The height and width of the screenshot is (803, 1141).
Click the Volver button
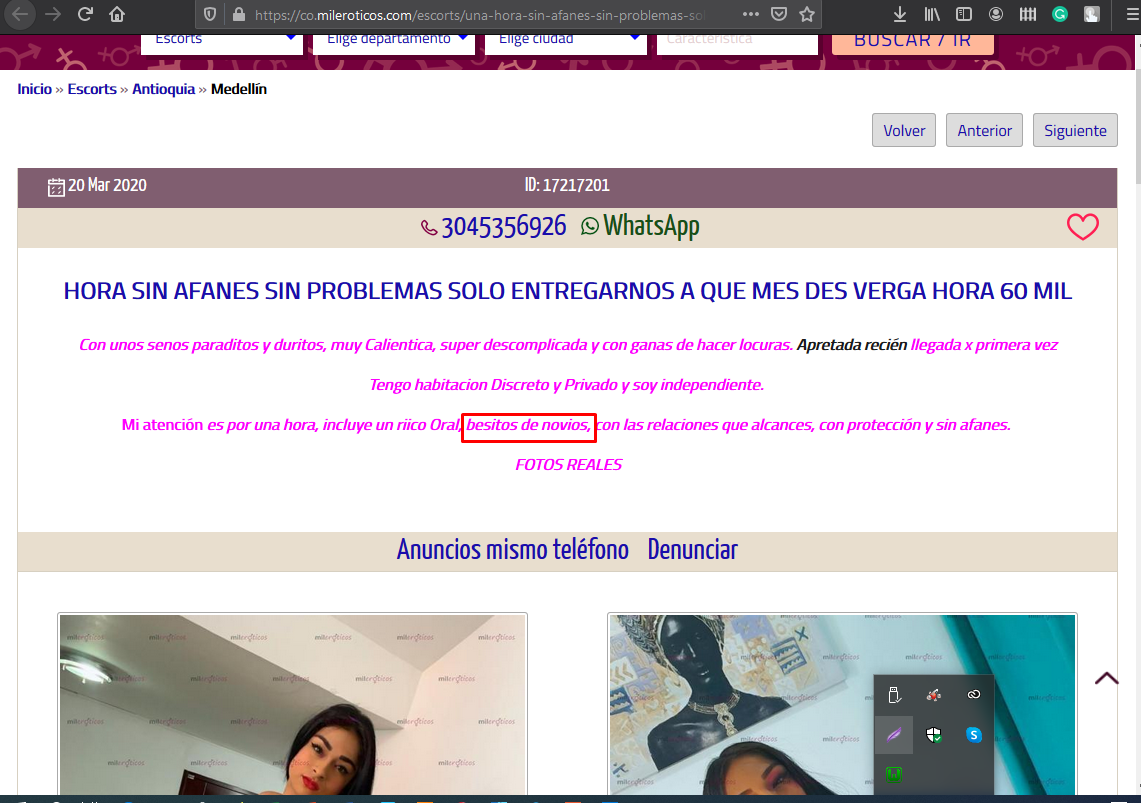(904, 130)
